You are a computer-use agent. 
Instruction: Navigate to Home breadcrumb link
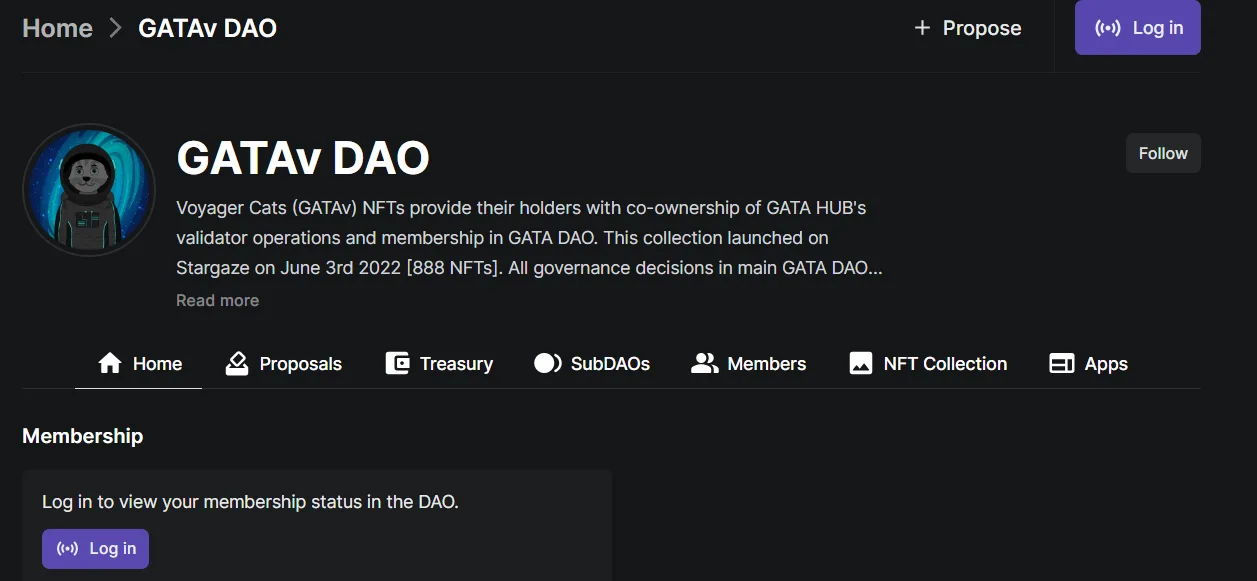pos(57,28)
